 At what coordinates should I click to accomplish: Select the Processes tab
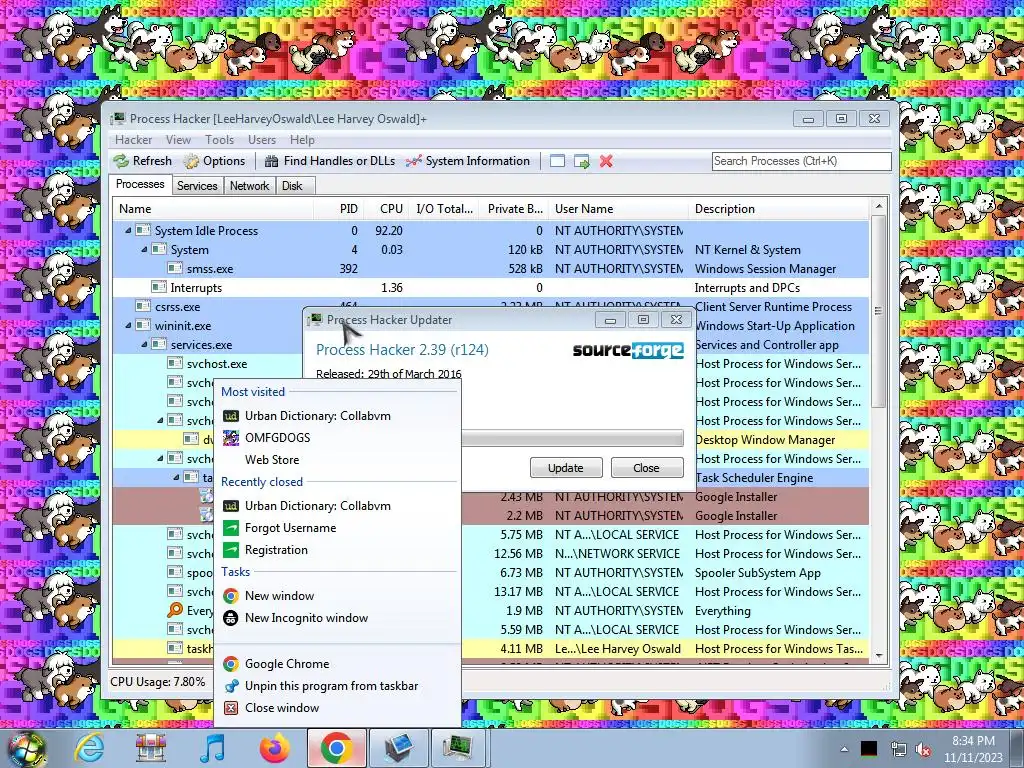pos(140,184)
